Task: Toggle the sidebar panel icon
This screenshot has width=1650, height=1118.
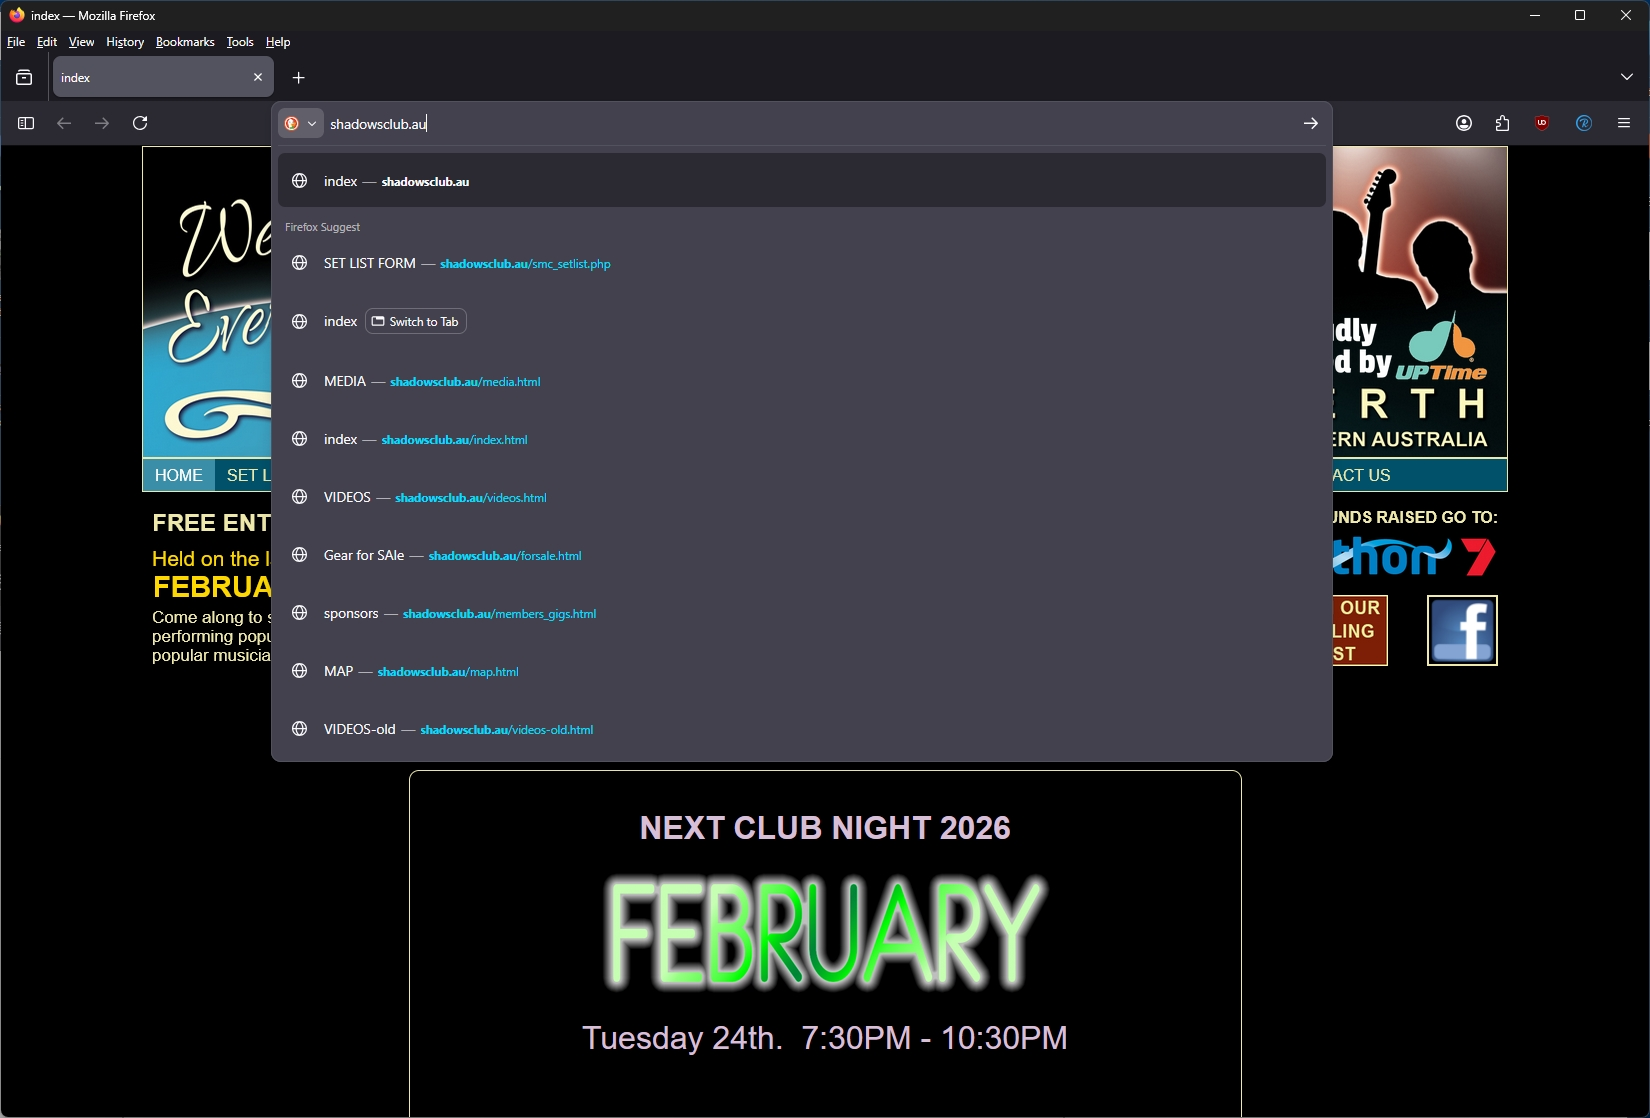Action: (26, 123)
